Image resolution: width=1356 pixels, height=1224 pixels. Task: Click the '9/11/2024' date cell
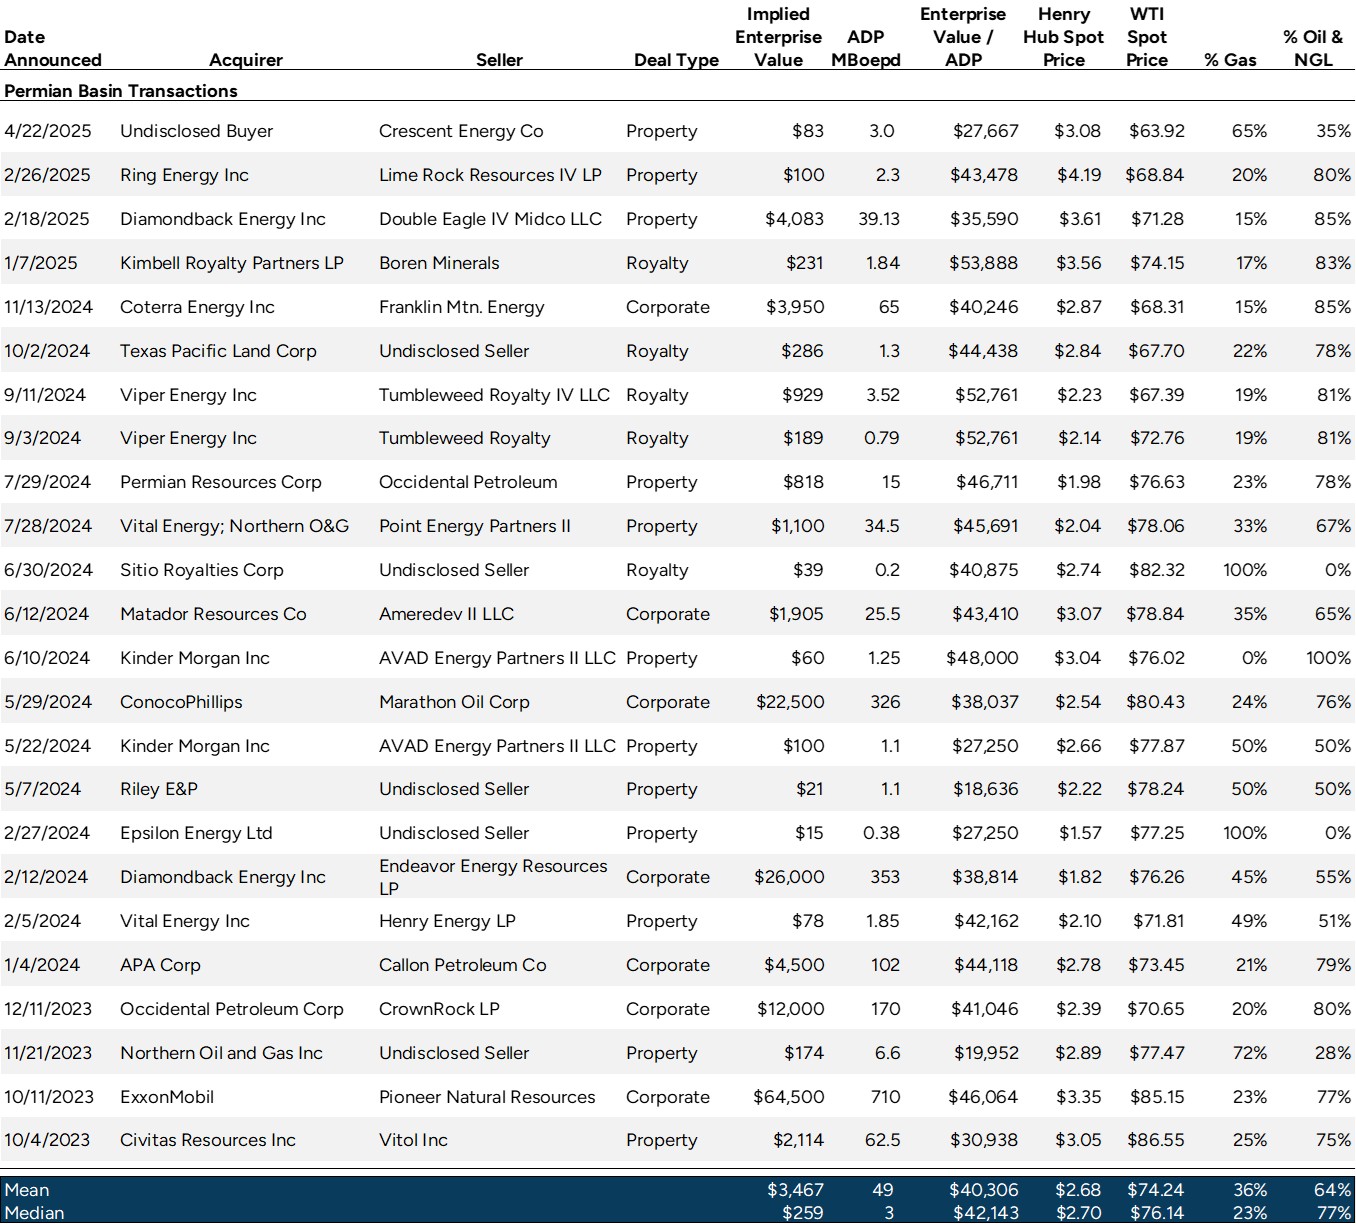pyautogui.click(x=45, y=395)
